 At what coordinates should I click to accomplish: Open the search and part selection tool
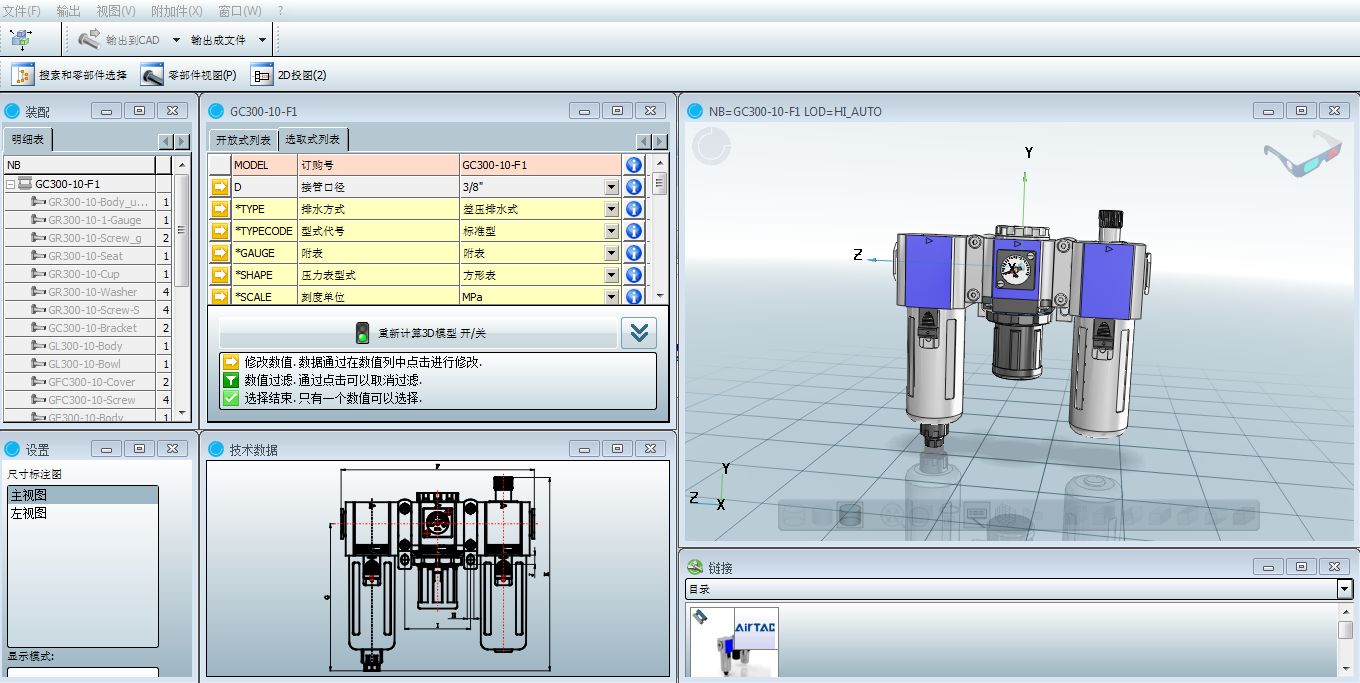coord(70,75)
